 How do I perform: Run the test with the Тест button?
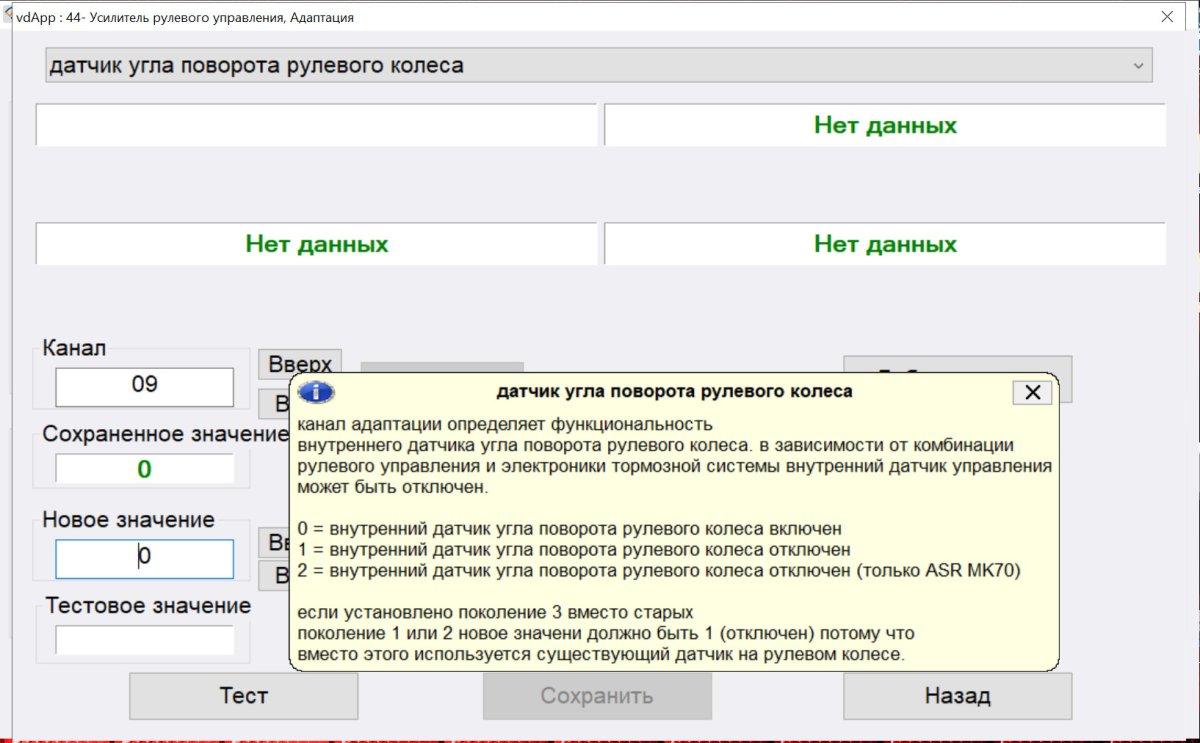243,695
